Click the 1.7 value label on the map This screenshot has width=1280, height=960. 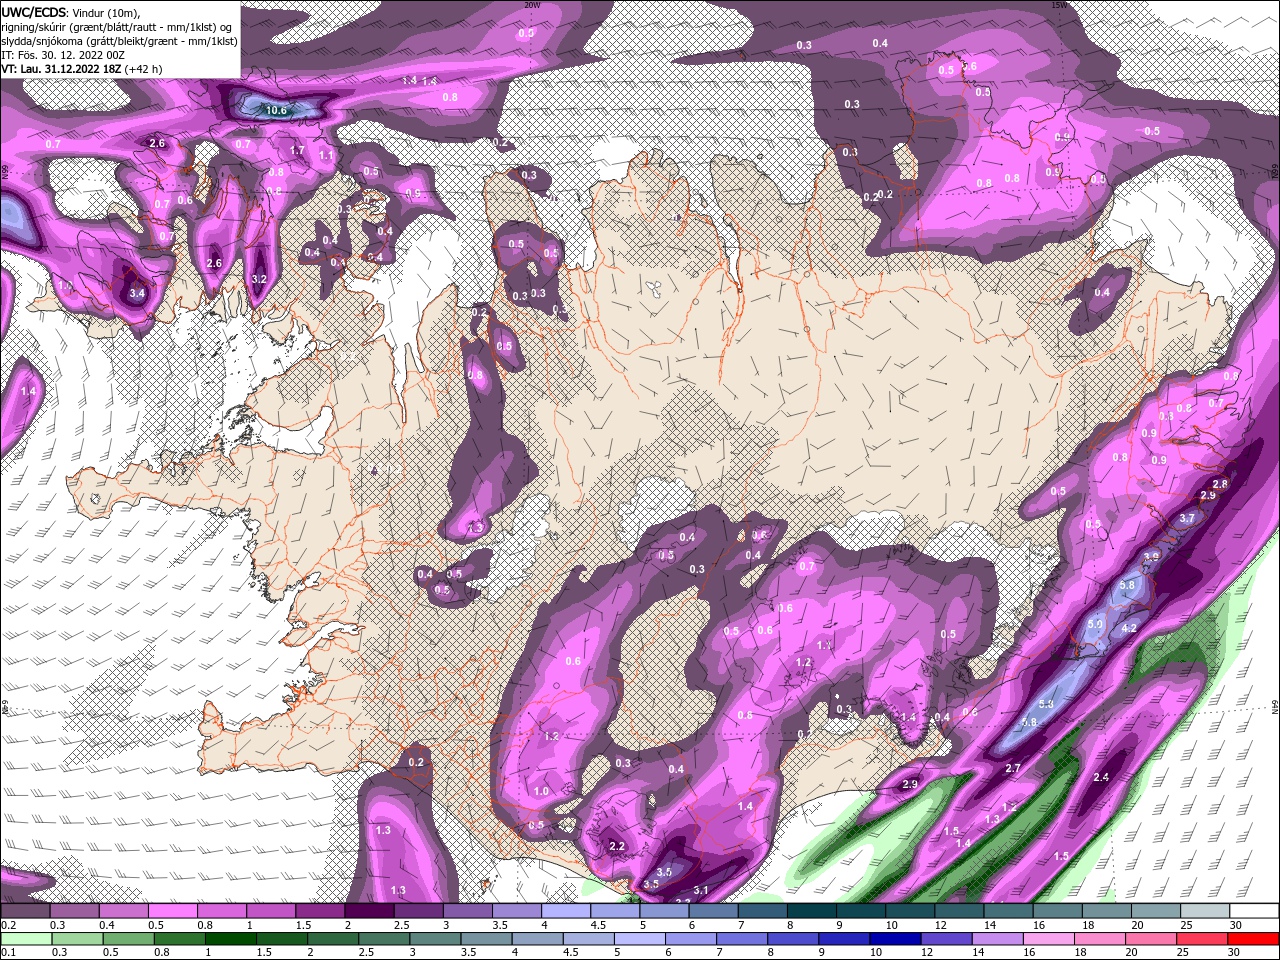(297, 151)
